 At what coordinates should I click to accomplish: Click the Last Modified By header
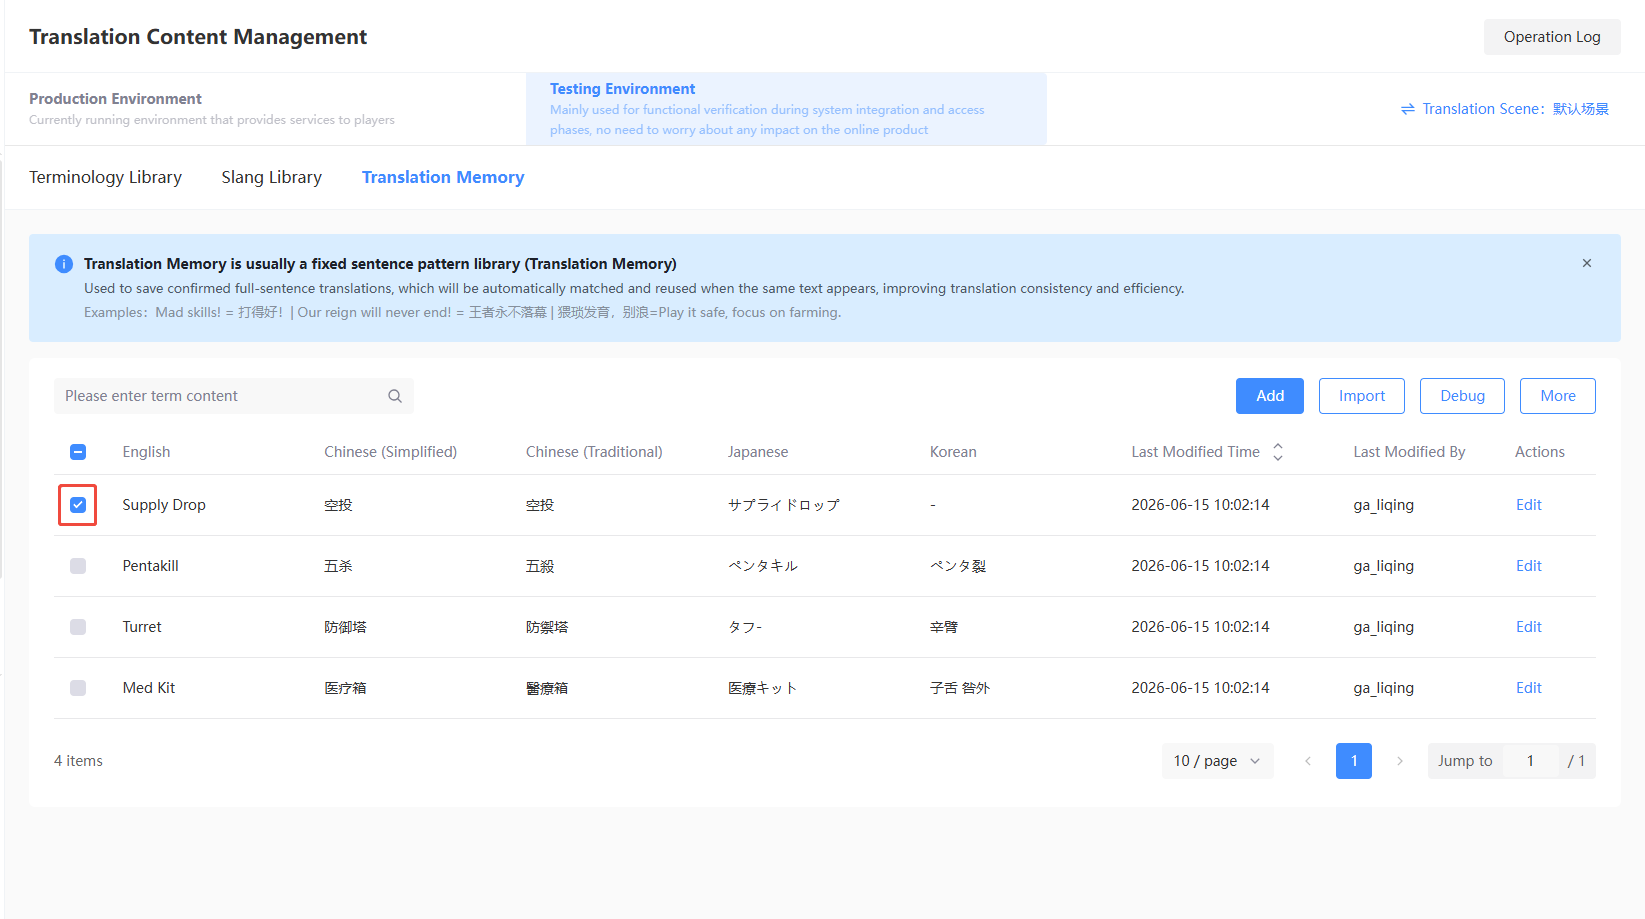pyautogui.click(x=1409, y=452)
